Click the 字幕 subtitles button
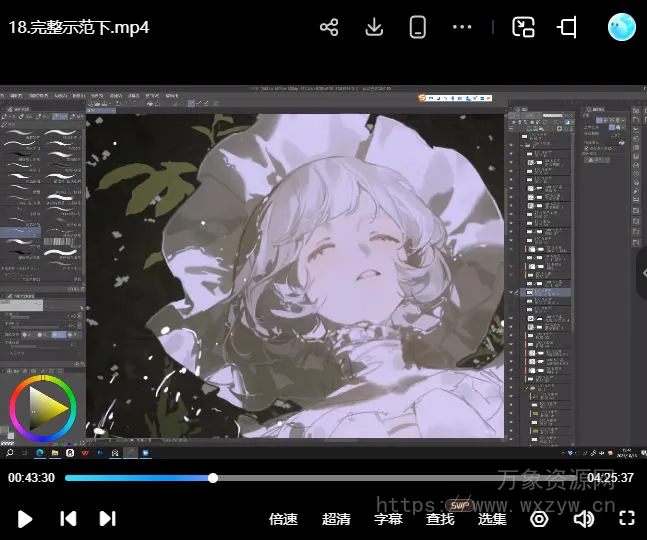 click(x=388, y=519)
